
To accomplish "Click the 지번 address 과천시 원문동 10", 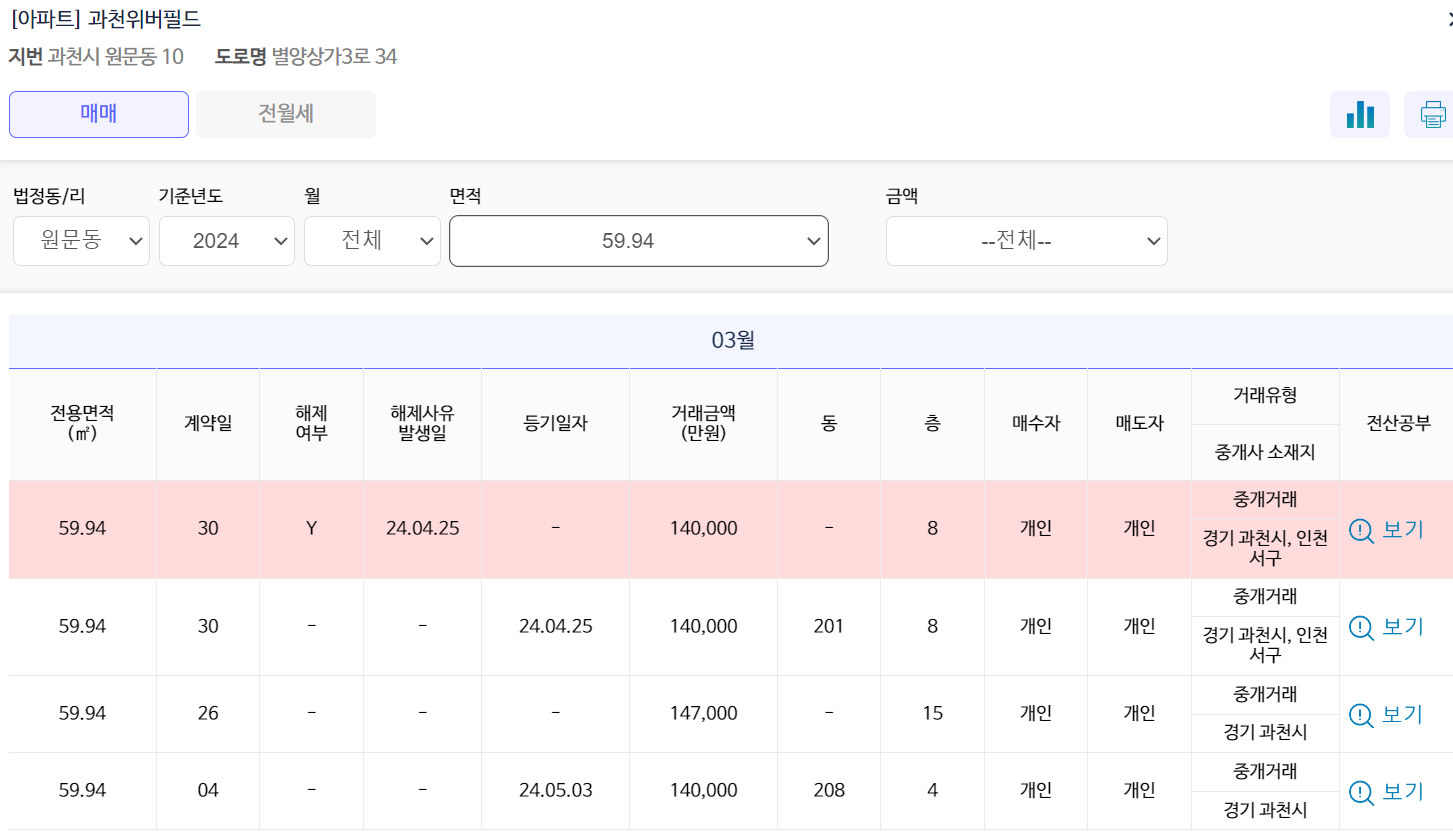I will 115,56.
